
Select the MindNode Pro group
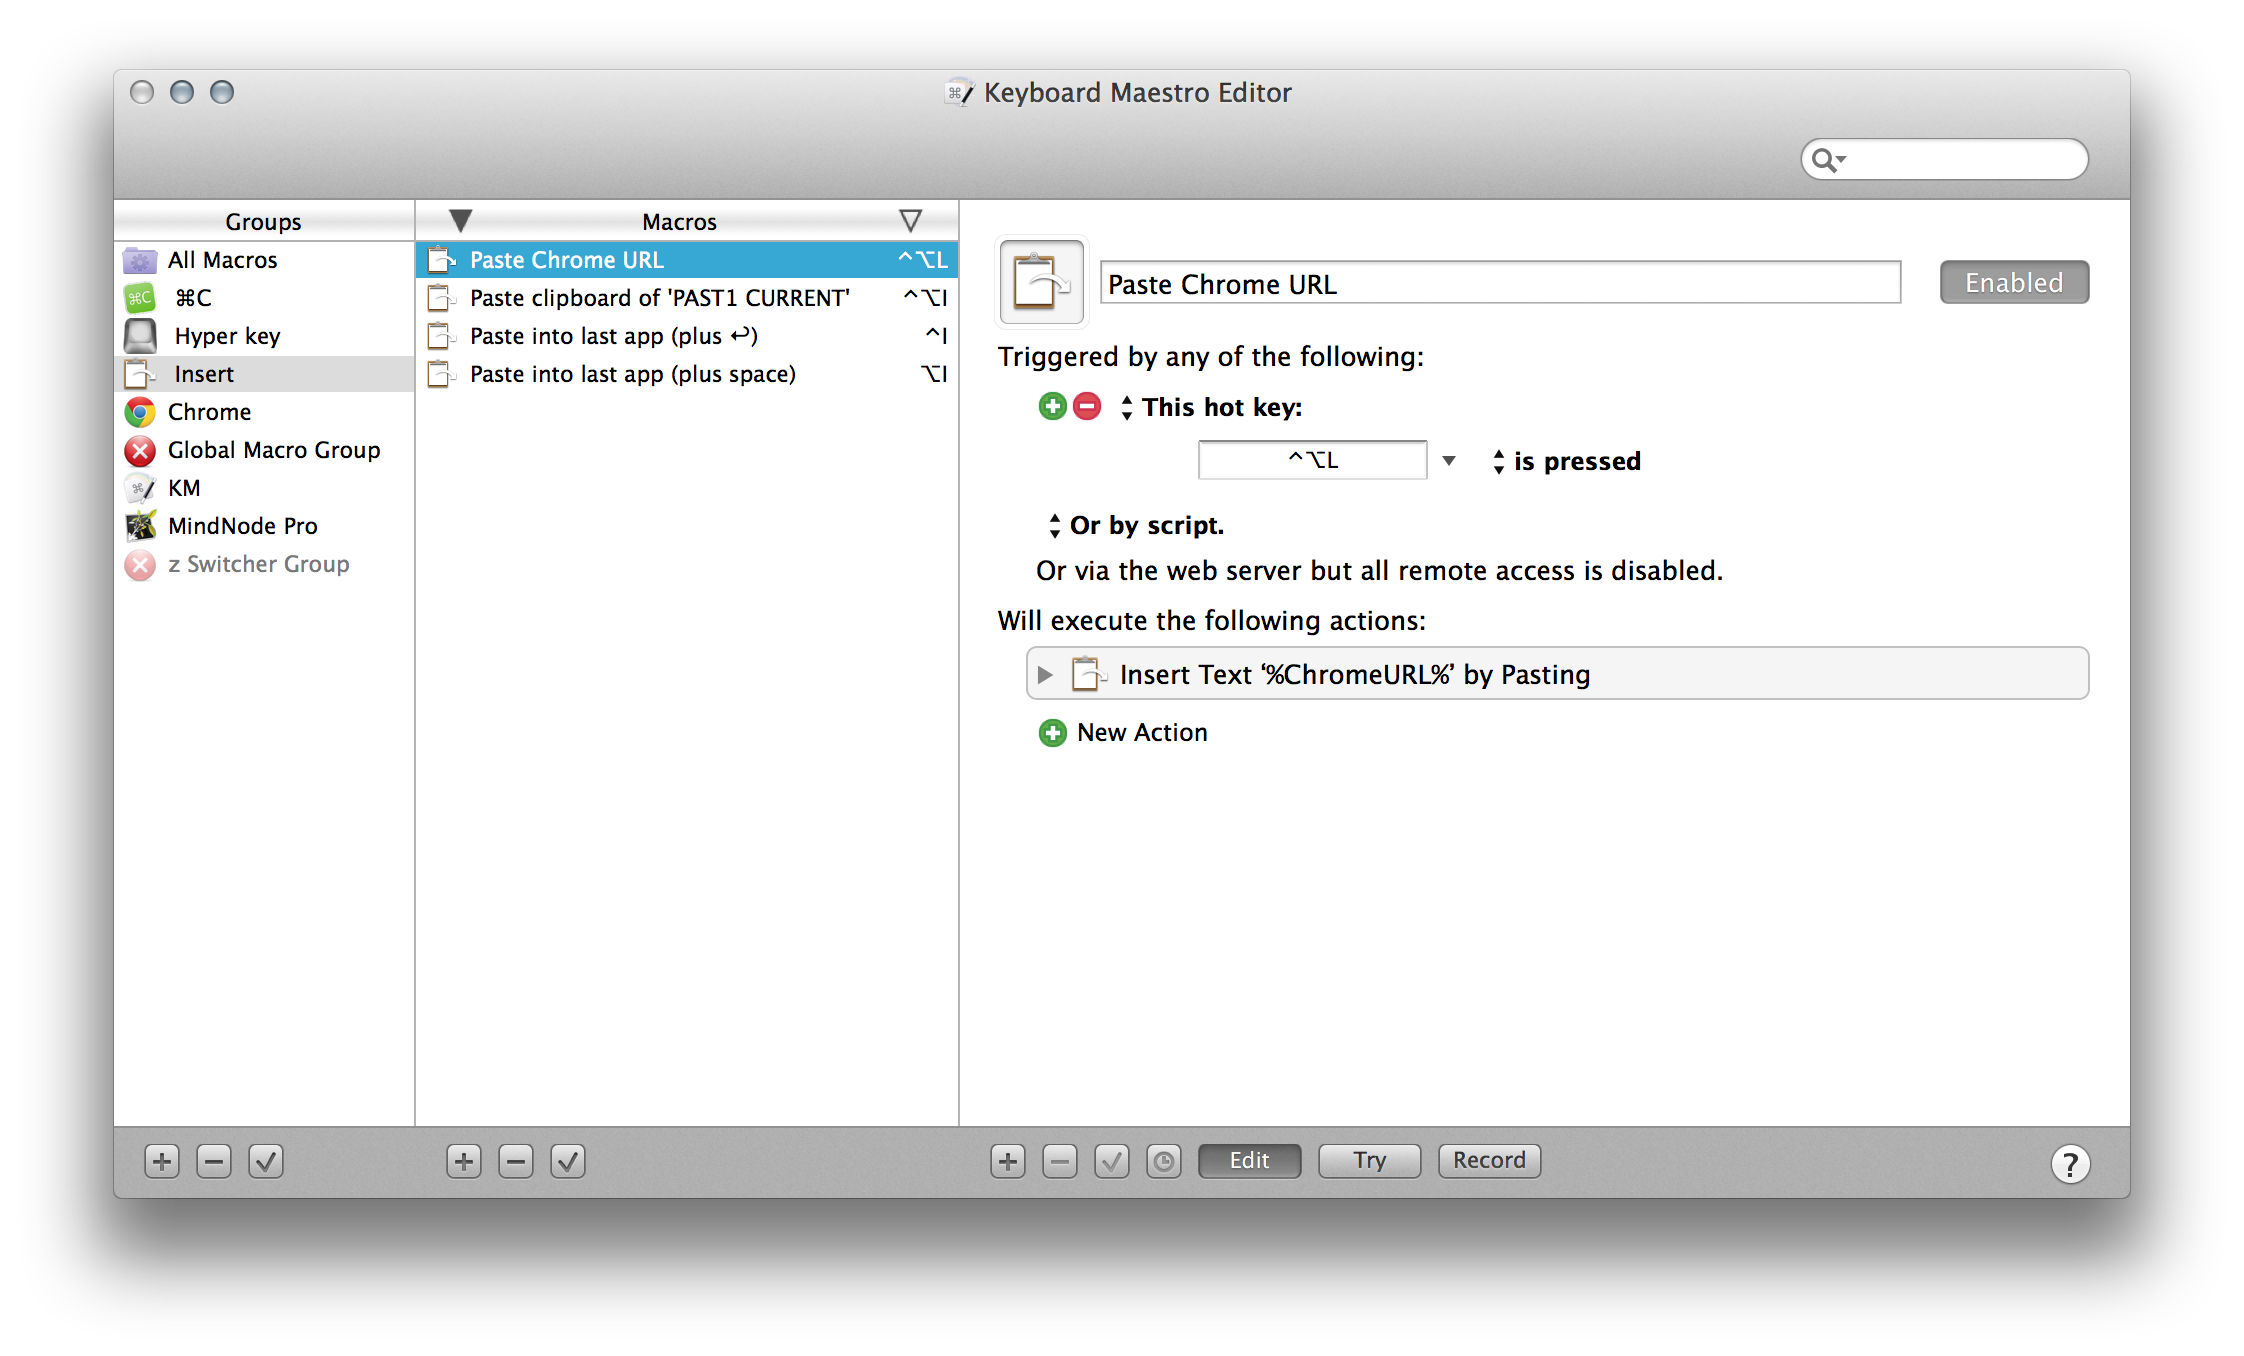tap(264, 526)
